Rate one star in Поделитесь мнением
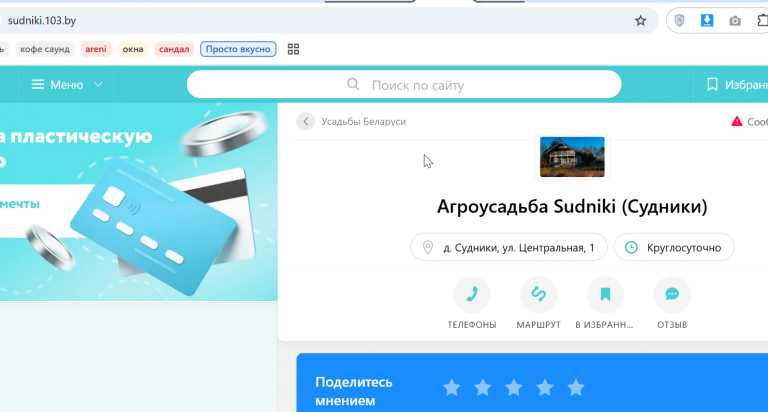 452,388
